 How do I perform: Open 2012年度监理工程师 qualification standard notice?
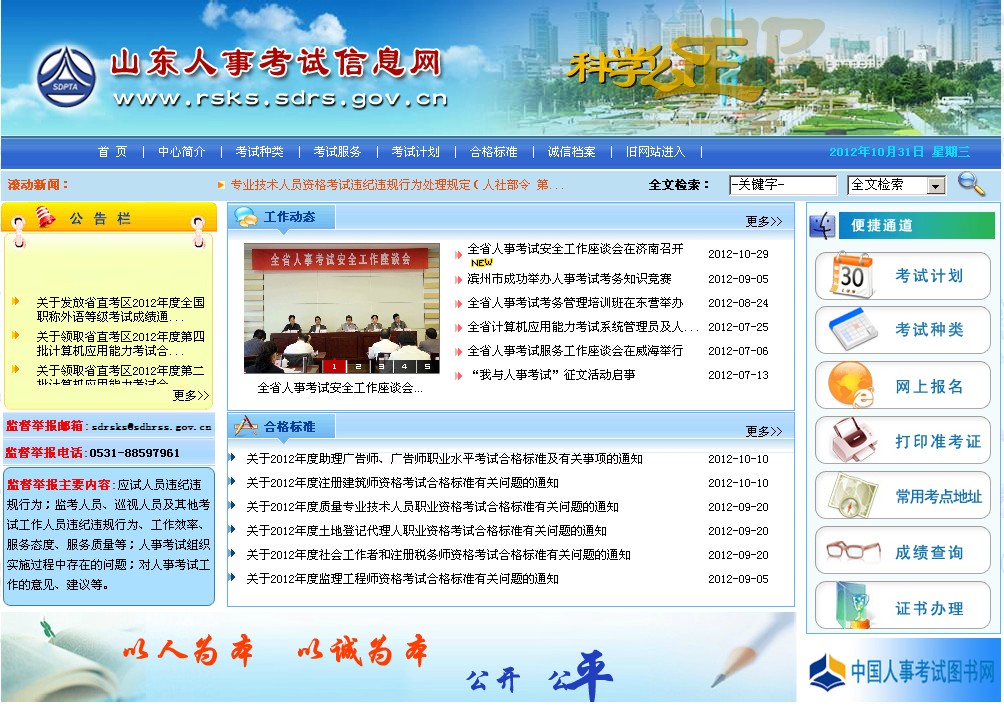pos(402,579)
